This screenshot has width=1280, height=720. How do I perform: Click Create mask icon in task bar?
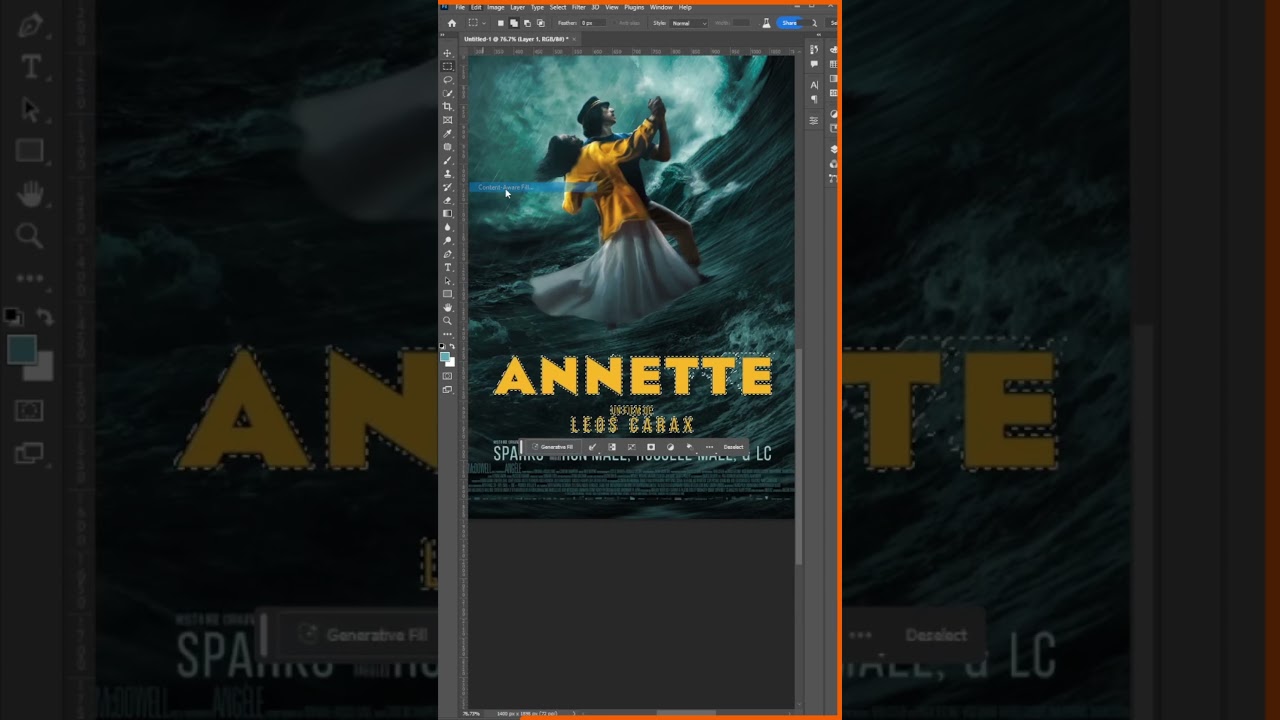651,447
